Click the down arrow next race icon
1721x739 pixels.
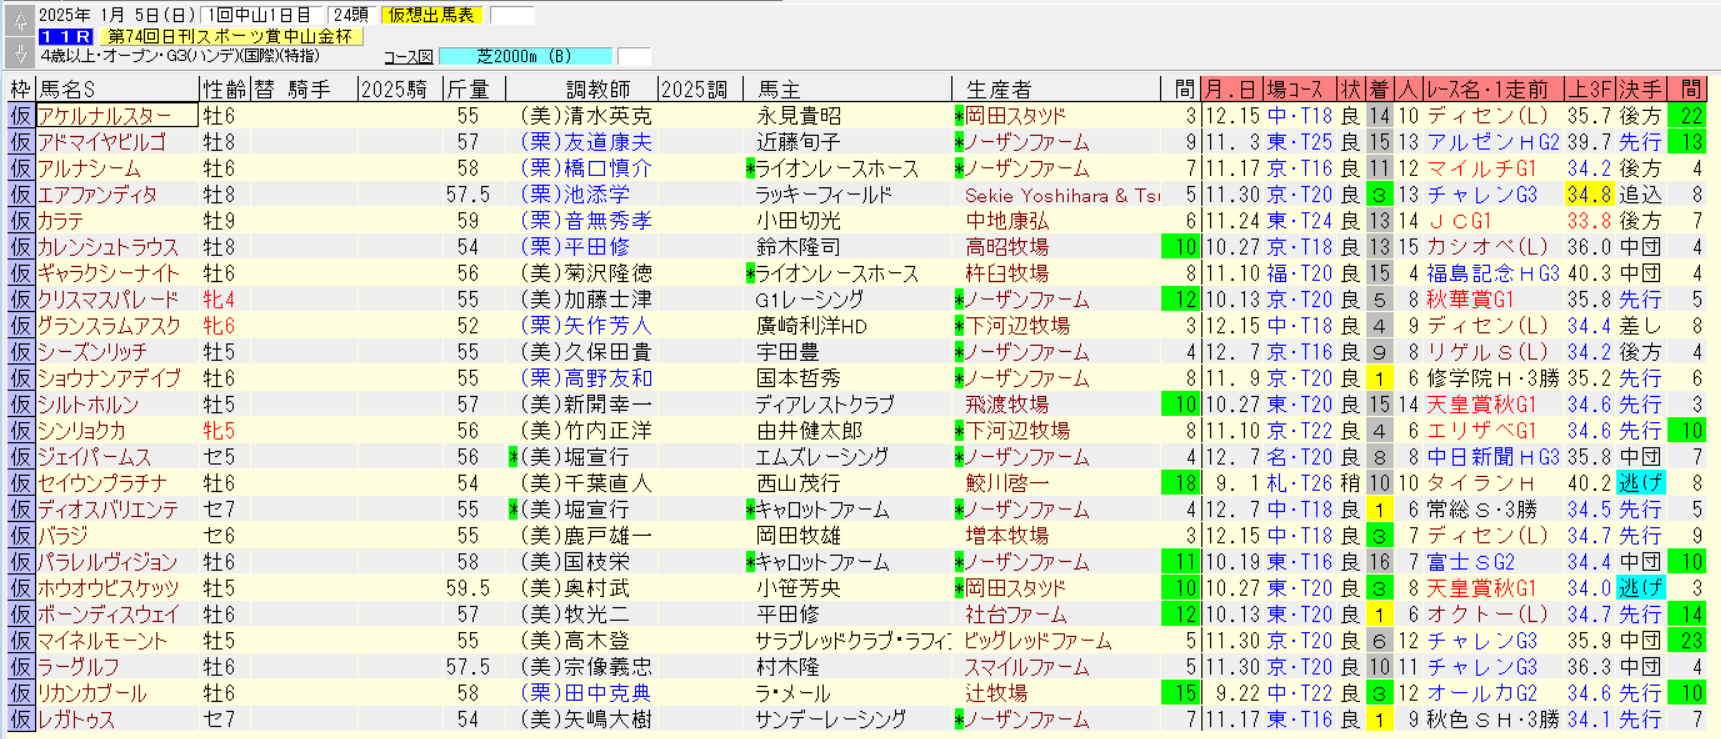tap(19, 52)
